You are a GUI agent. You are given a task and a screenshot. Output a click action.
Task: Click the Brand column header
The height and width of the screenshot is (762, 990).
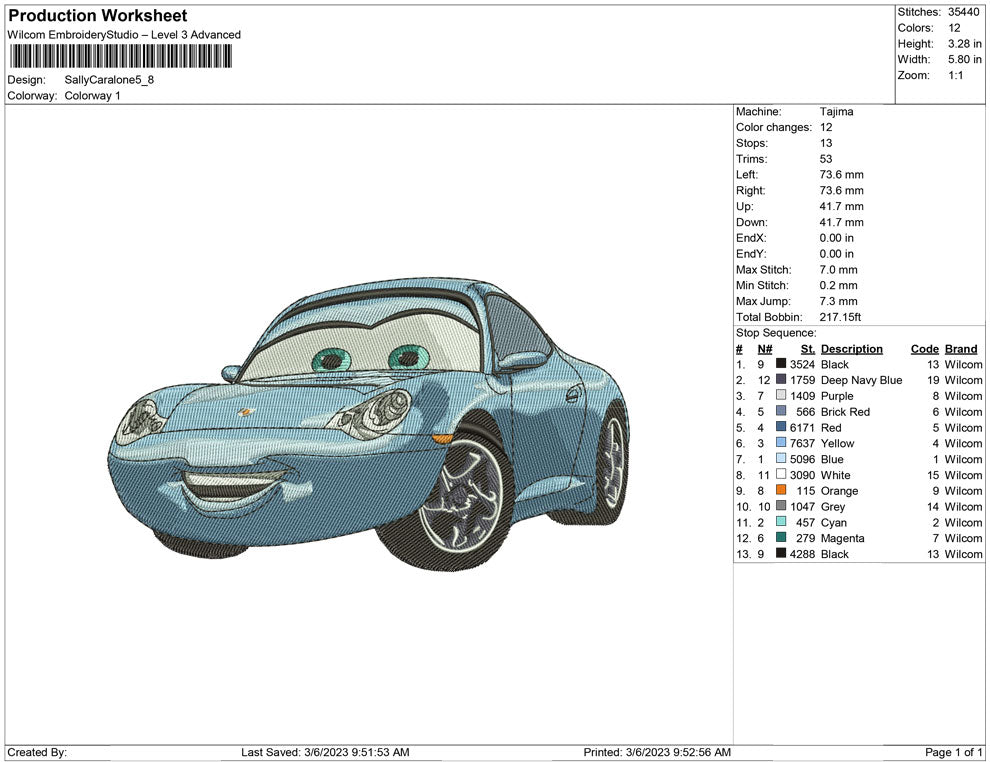coord(960,349)
